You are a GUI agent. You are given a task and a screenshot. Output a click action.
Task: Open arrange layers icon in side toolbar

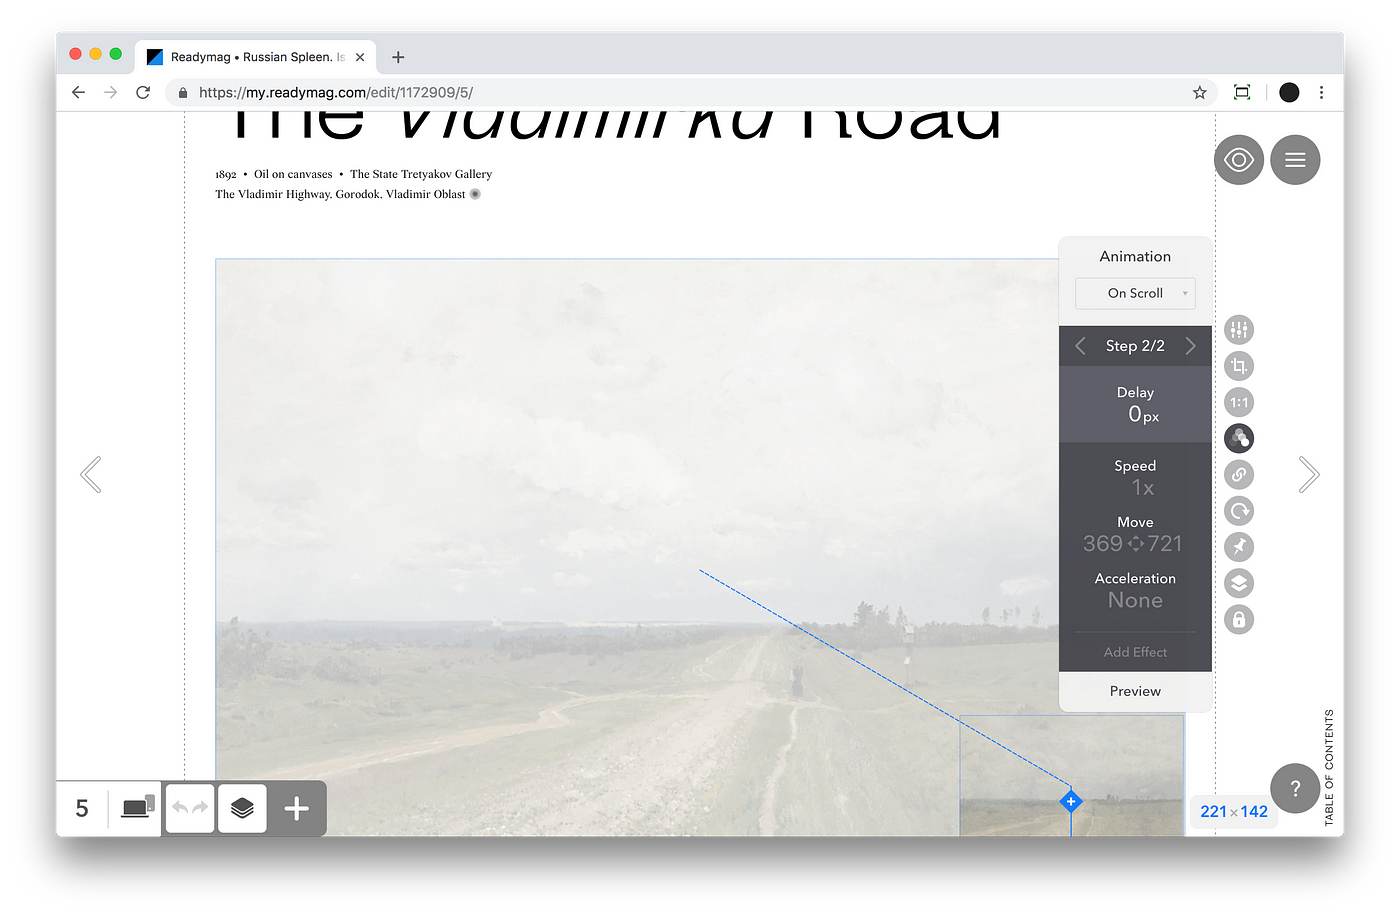pyautogui.click(x=1239, y=583)
